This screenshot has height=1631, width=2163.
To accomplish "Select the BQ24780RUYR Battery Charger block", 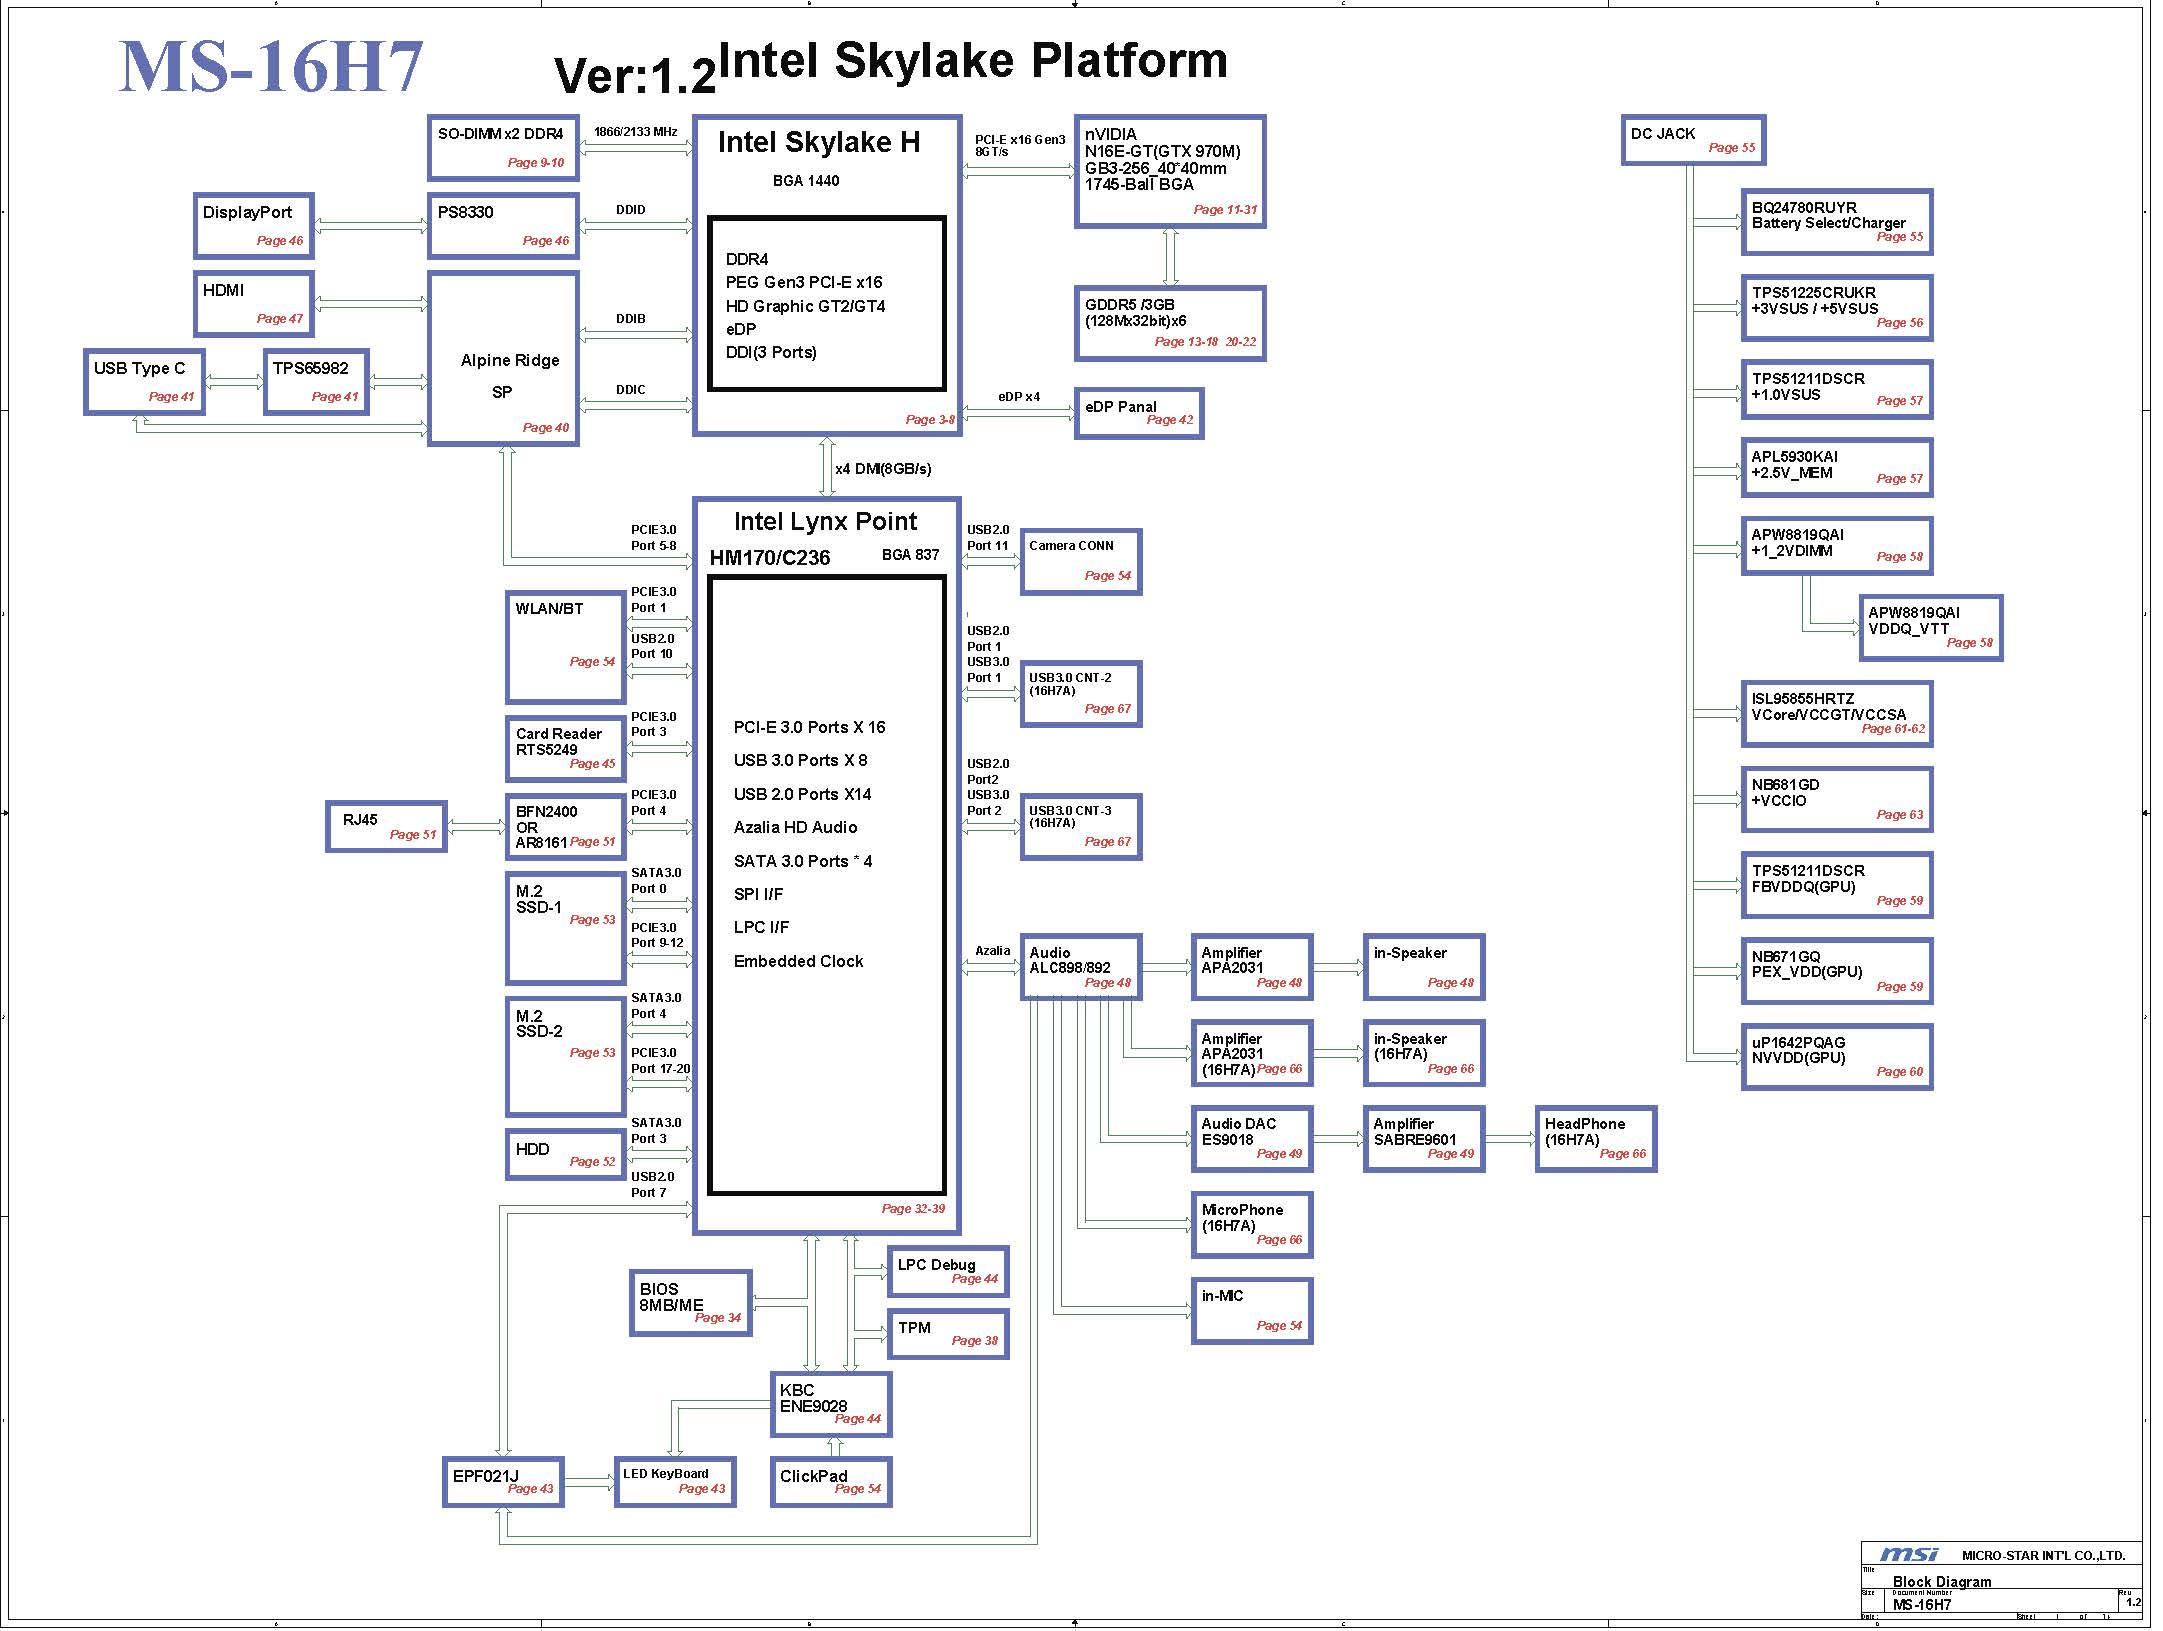I will point(1837,222).
